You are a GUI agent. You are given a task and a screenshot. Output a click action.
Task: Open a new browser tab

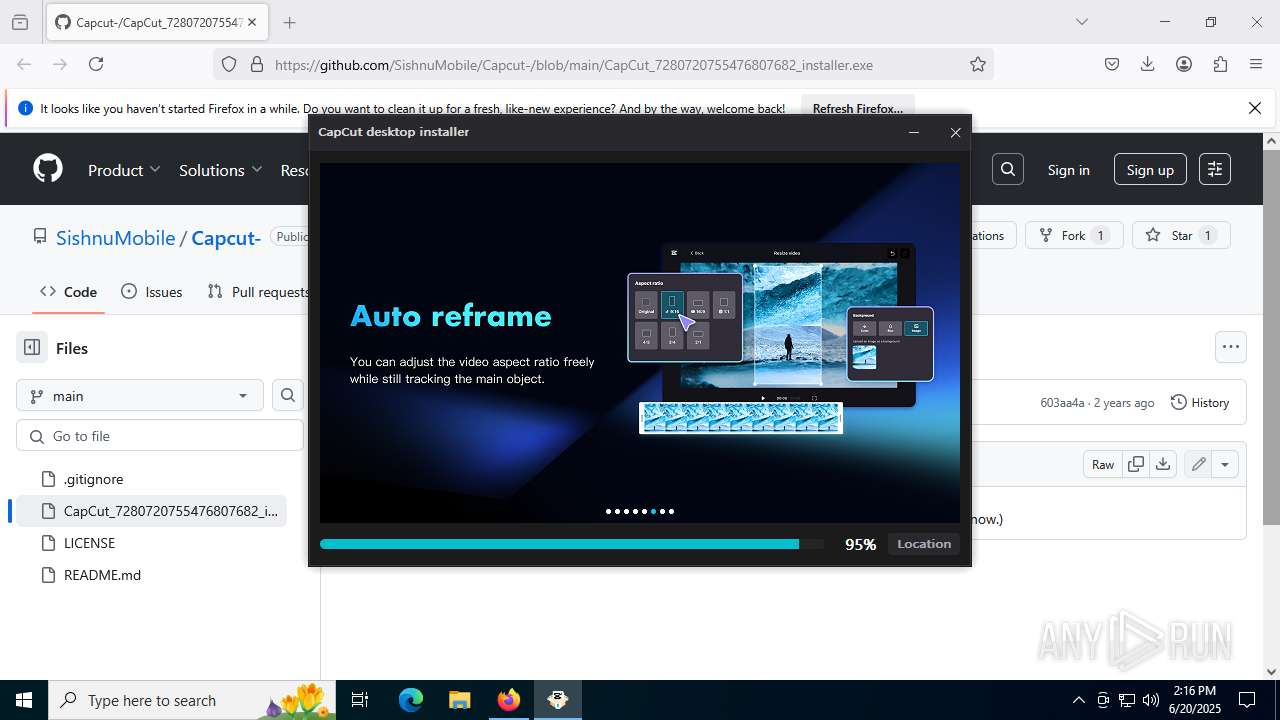[x=289, y=22]
